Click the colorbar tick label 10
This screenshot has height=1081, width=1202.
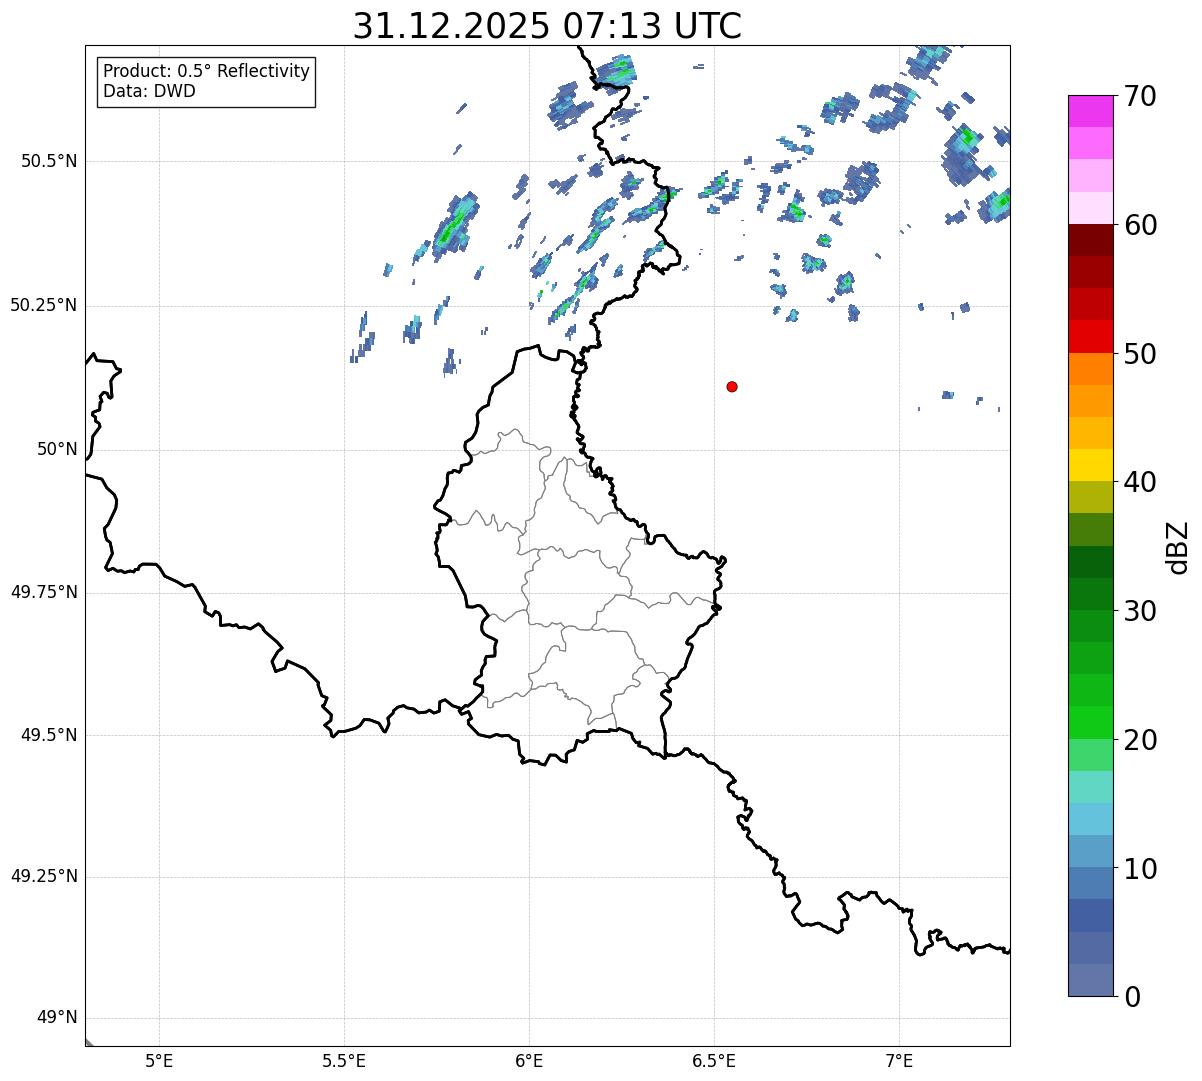coord(1141,868)
